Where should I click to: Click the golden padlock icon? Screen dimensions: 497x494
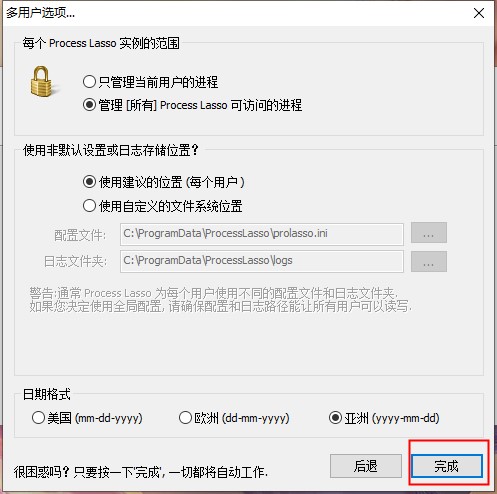point(41,81)
